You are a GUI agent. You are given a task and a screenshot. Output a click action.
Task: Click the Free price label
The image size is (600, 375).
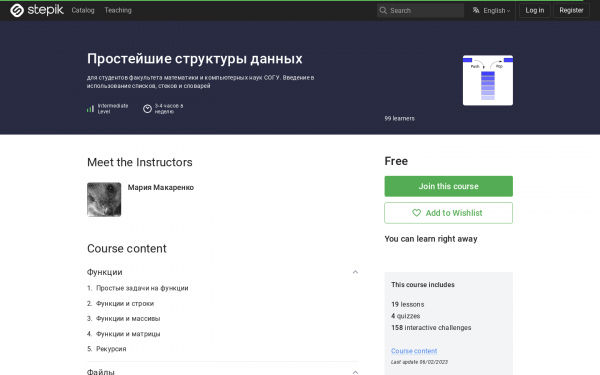[396, 161]
